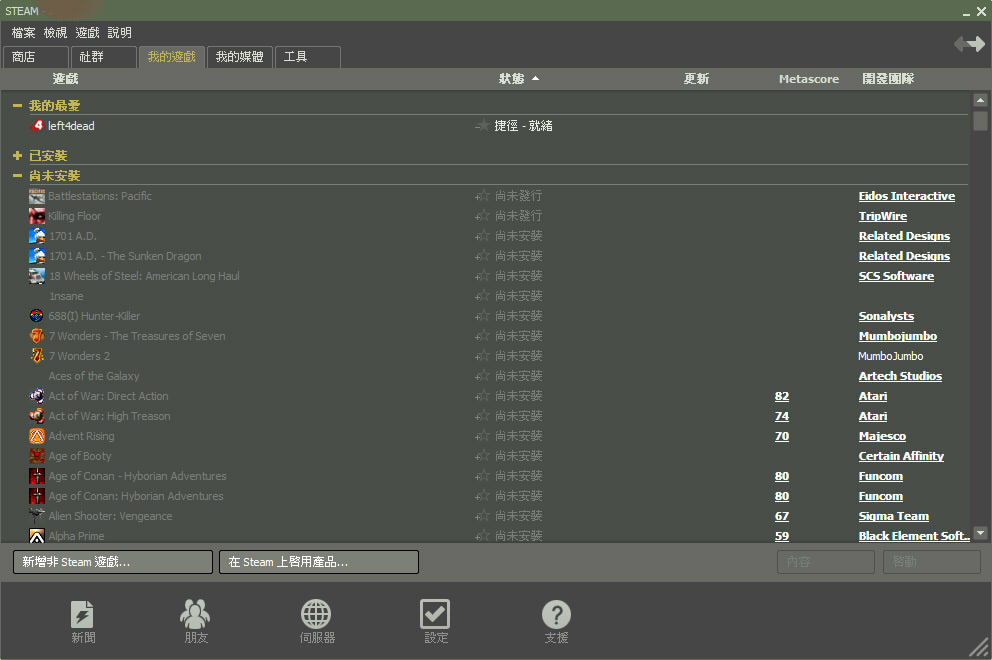Open the Eidos Interactive developer link
This screenshot has width=992, height=660.
click(x=906, y=196)
